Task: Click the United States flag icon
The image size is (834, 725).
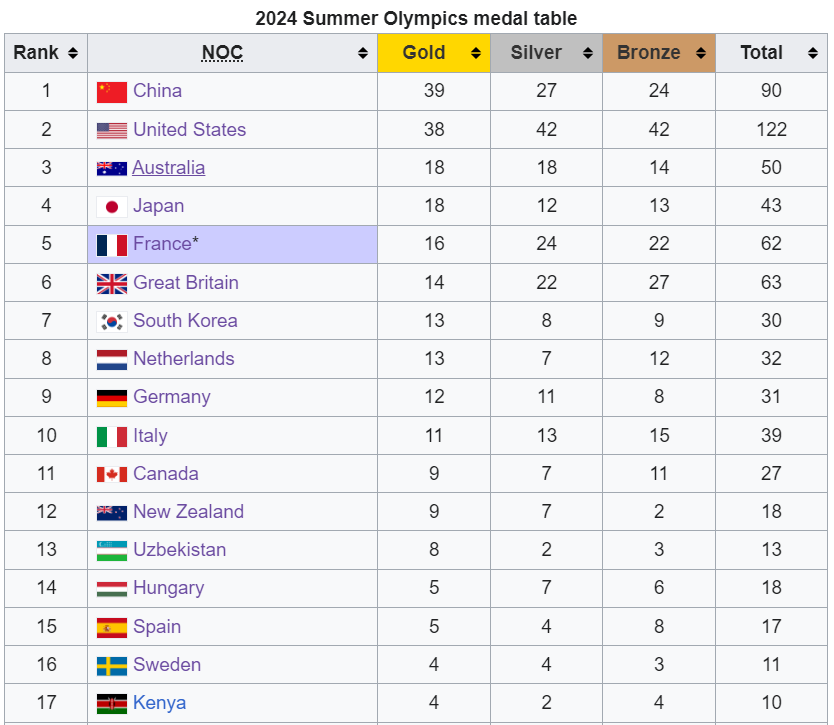Action: coord(112,130)
